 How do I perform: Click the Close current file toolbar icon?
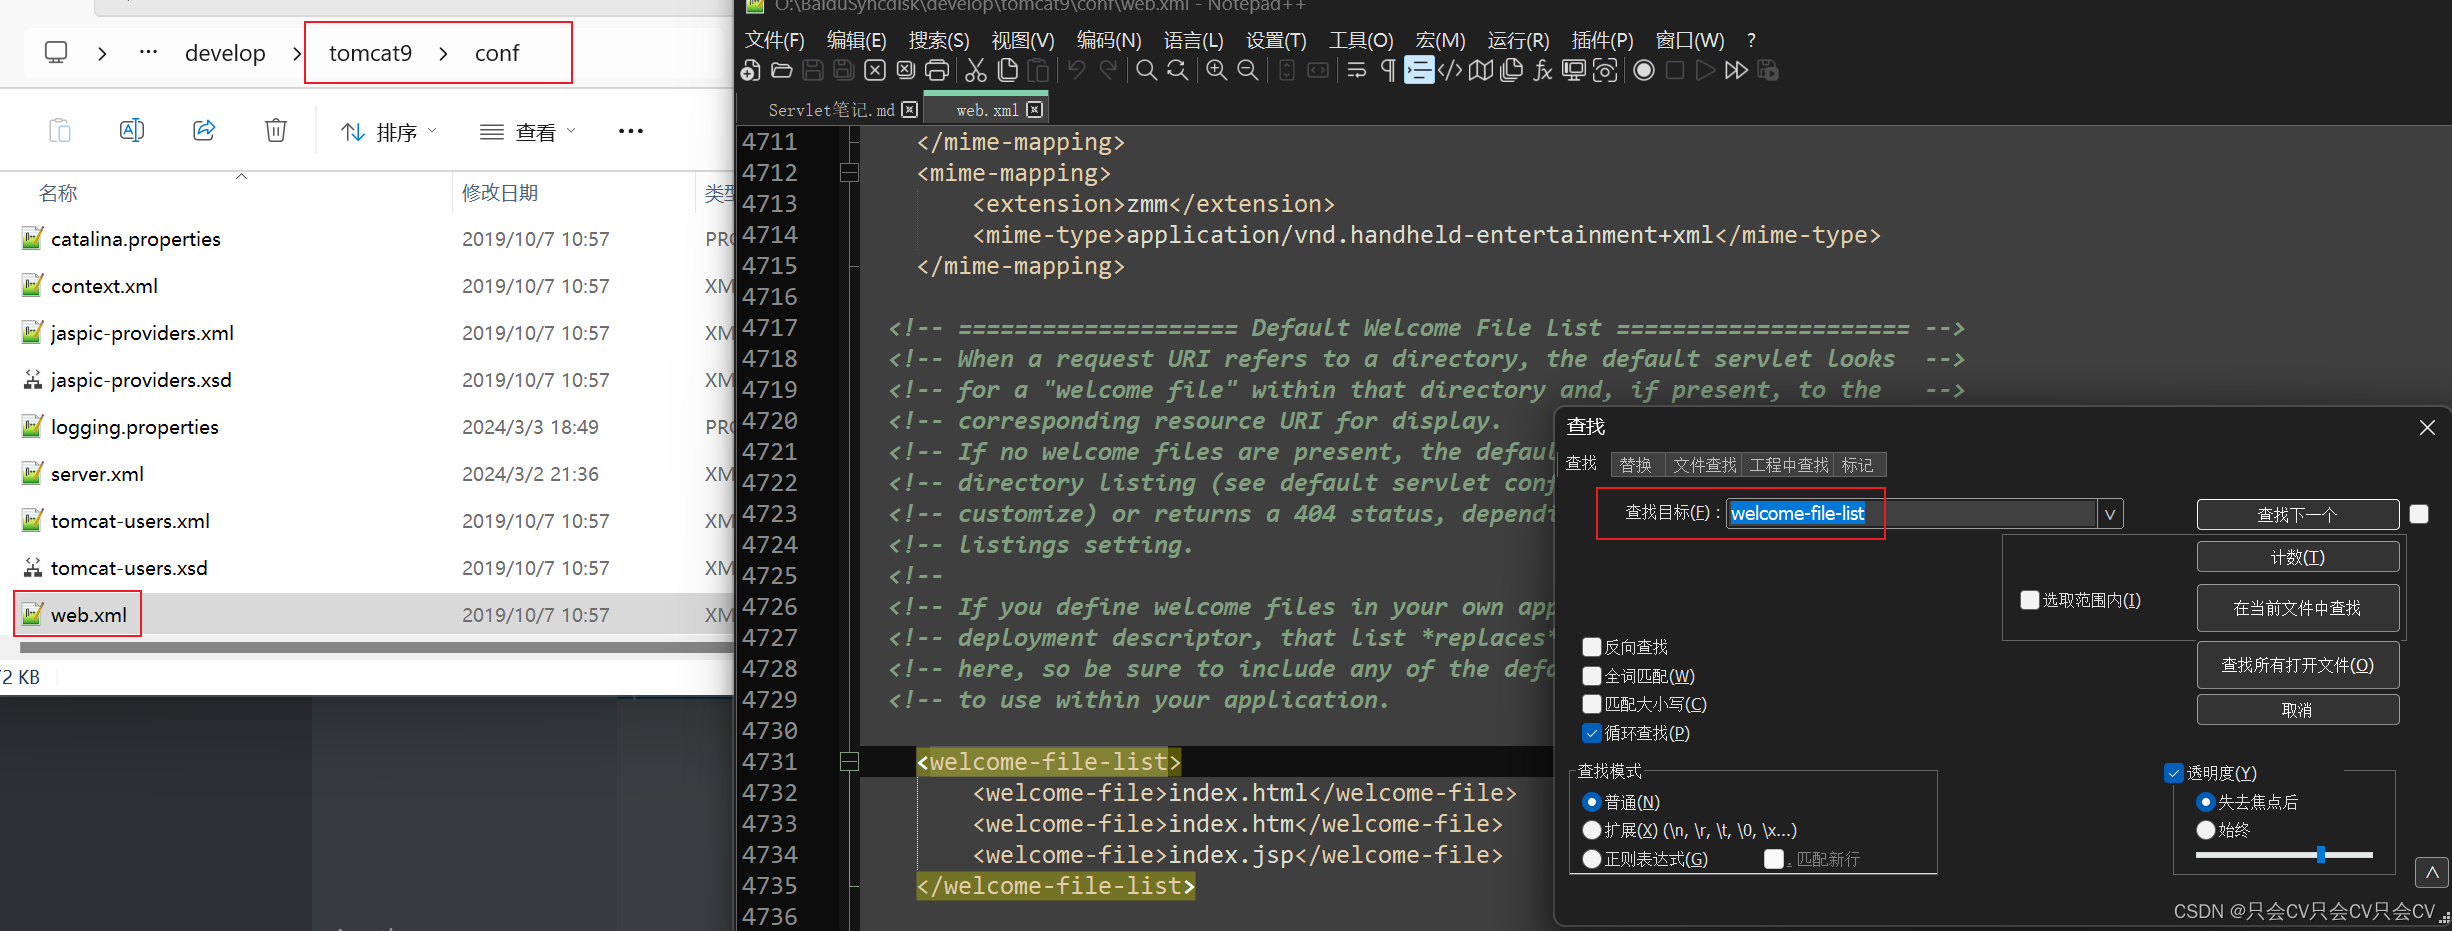coord(875,71)
